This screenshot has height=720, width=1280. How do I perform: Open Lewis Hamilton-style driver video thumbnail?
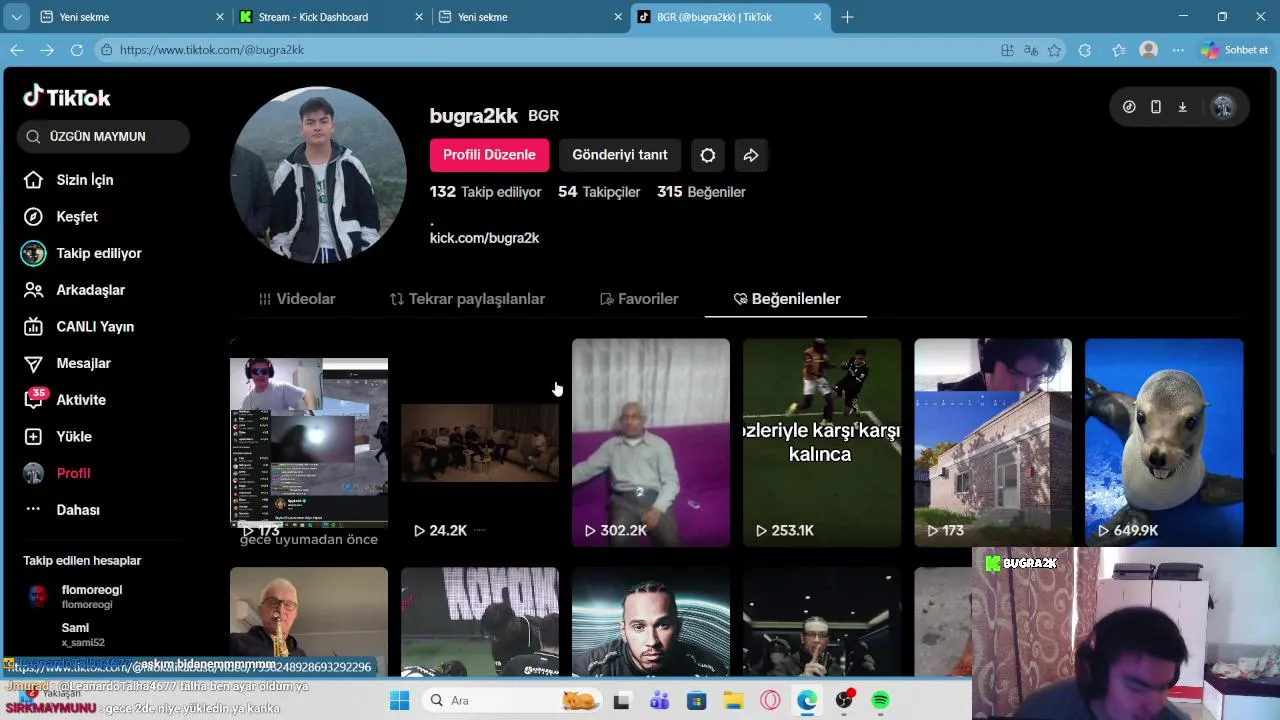[651, 622]
